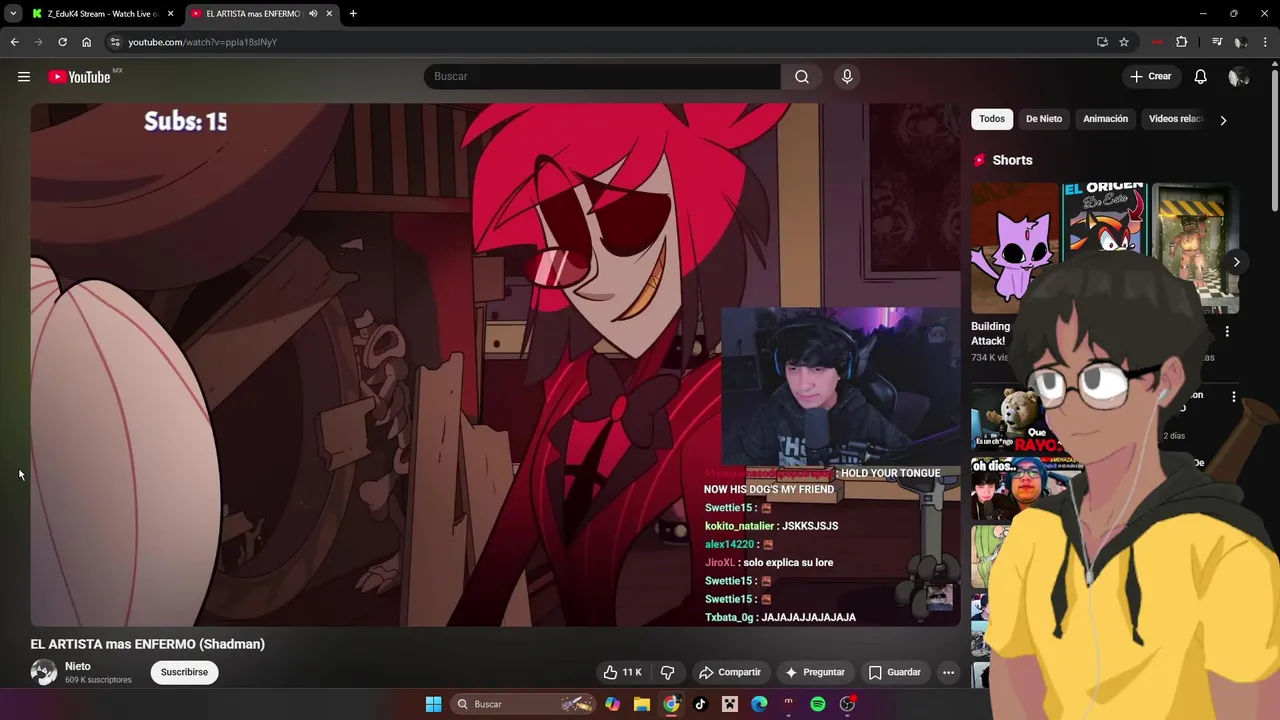The height and width of the screenshot is (720, 1280).
Task: Open the Windows Start menu
Action: coord(433,704)
